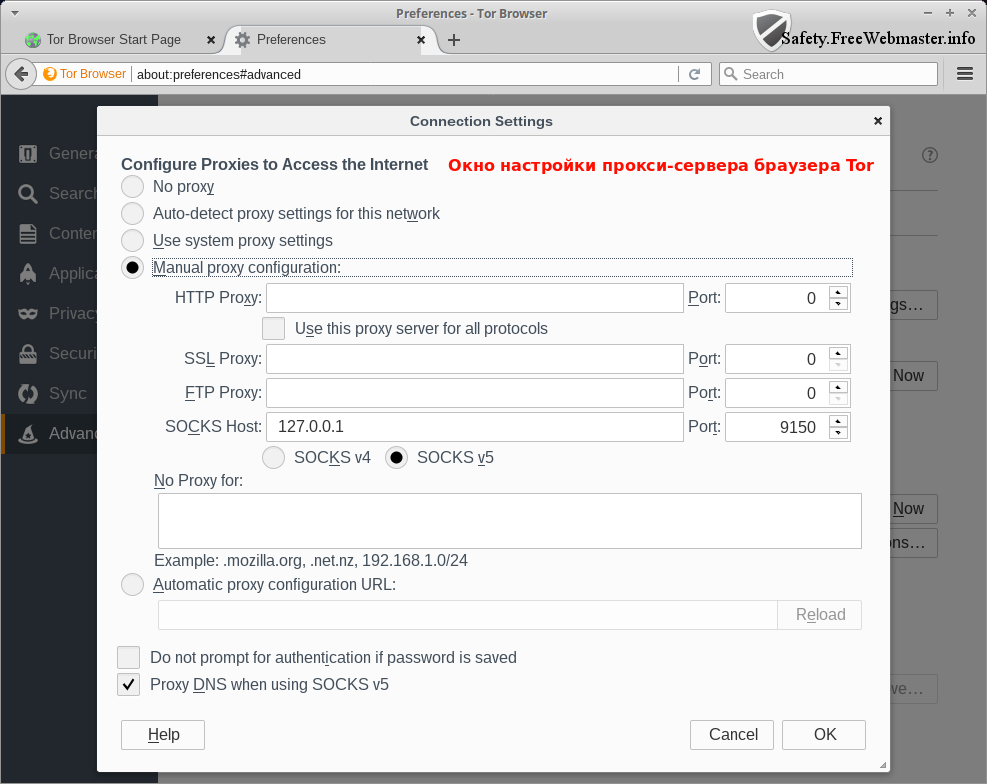Increase the SOCKS port with up arrow

838,421
